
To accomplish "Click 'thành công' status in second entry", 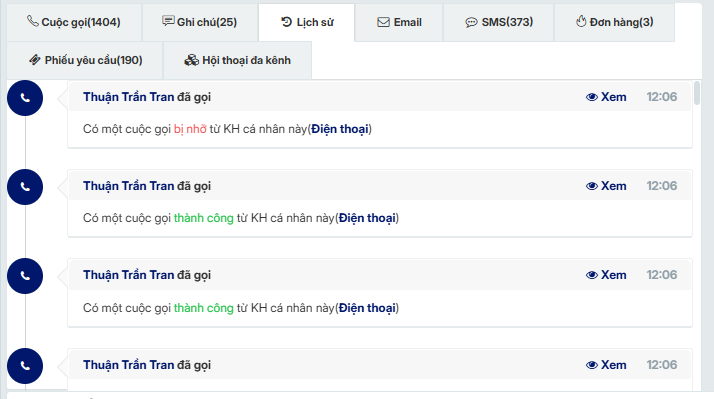I will click(x=204, y=218).
